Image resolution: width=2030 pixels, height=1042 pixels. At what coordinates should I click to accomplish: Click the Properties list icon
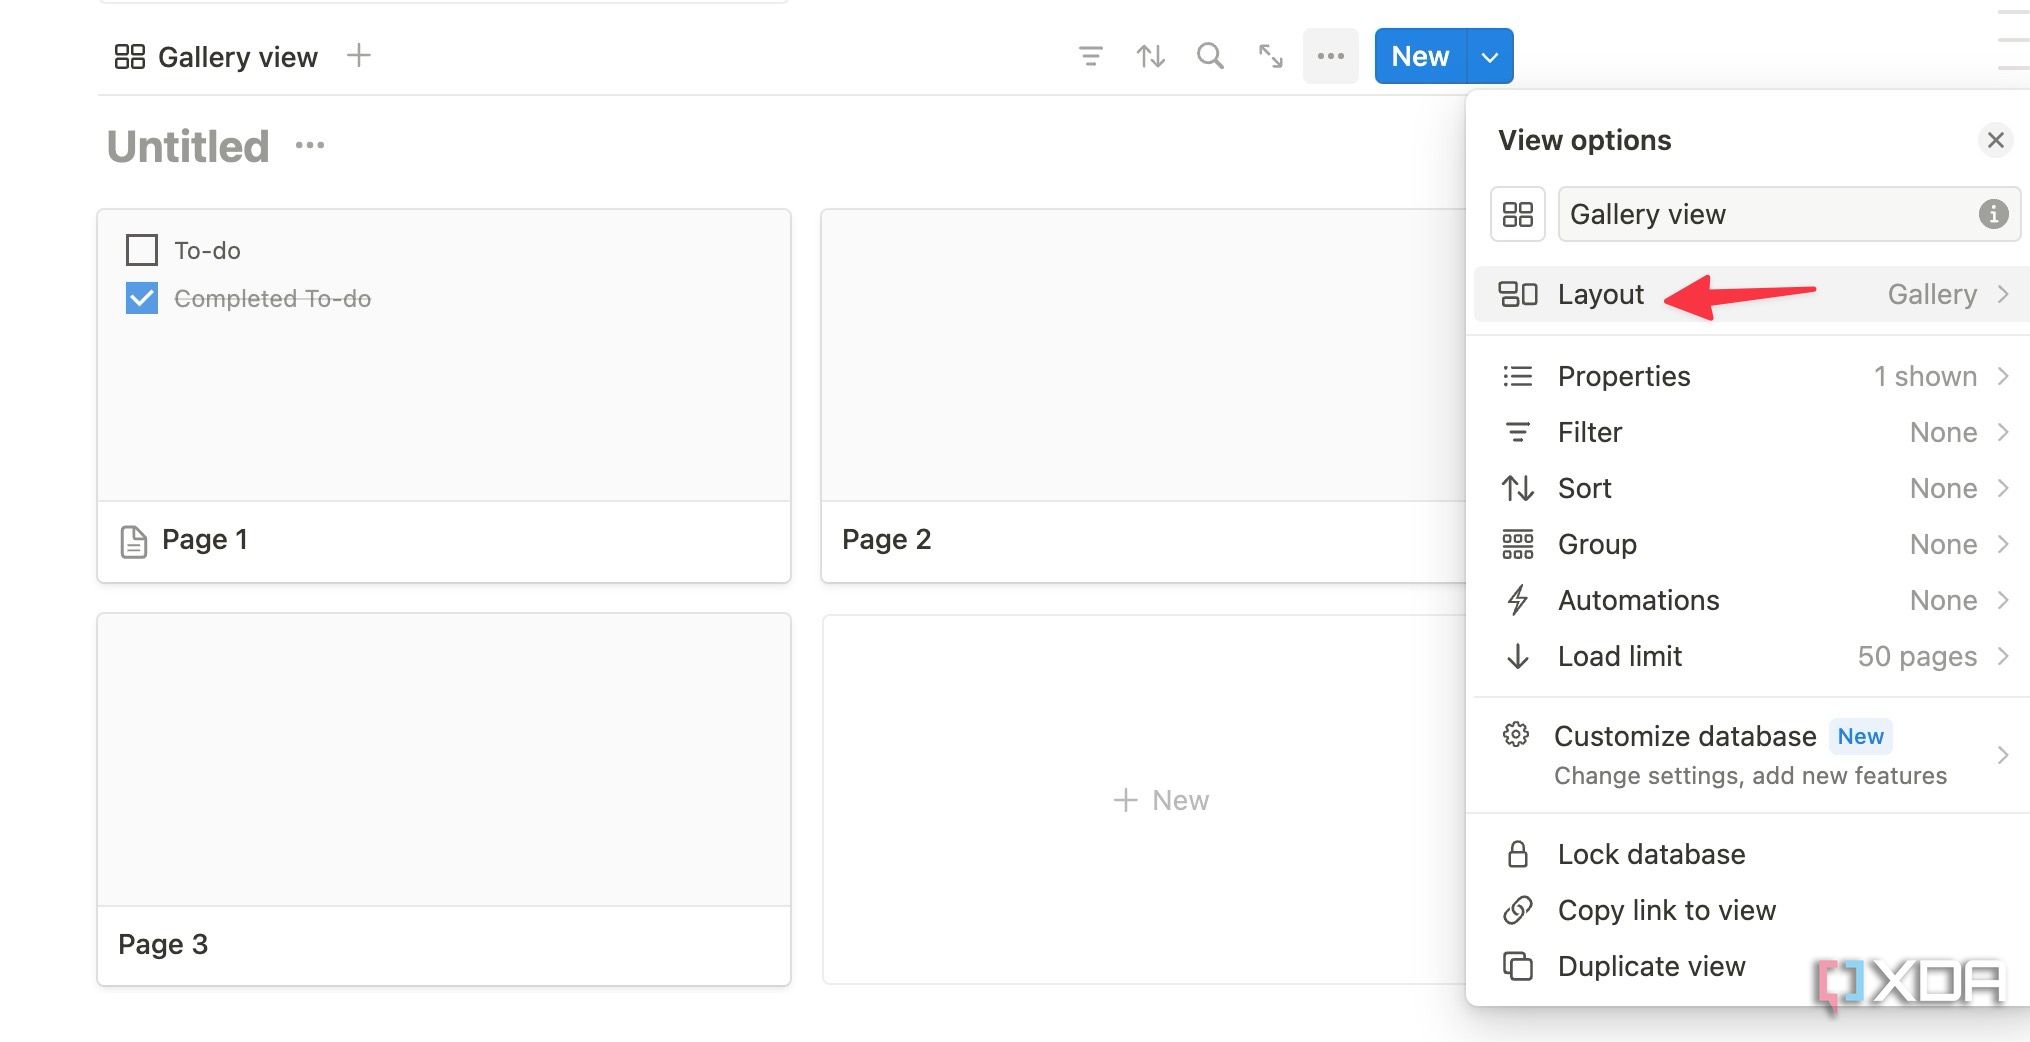pyautogui.click(x=1518, y=376)
